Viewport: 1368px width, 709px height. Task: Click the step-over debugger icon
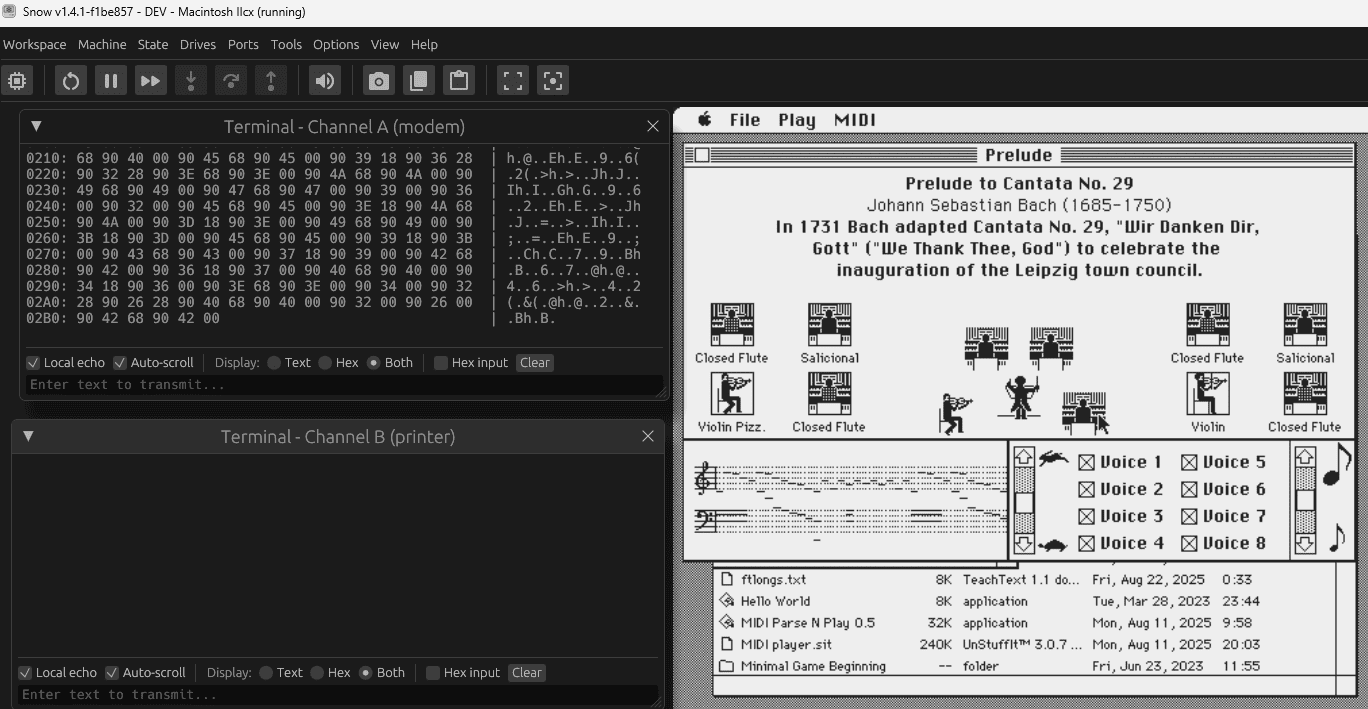230,81
